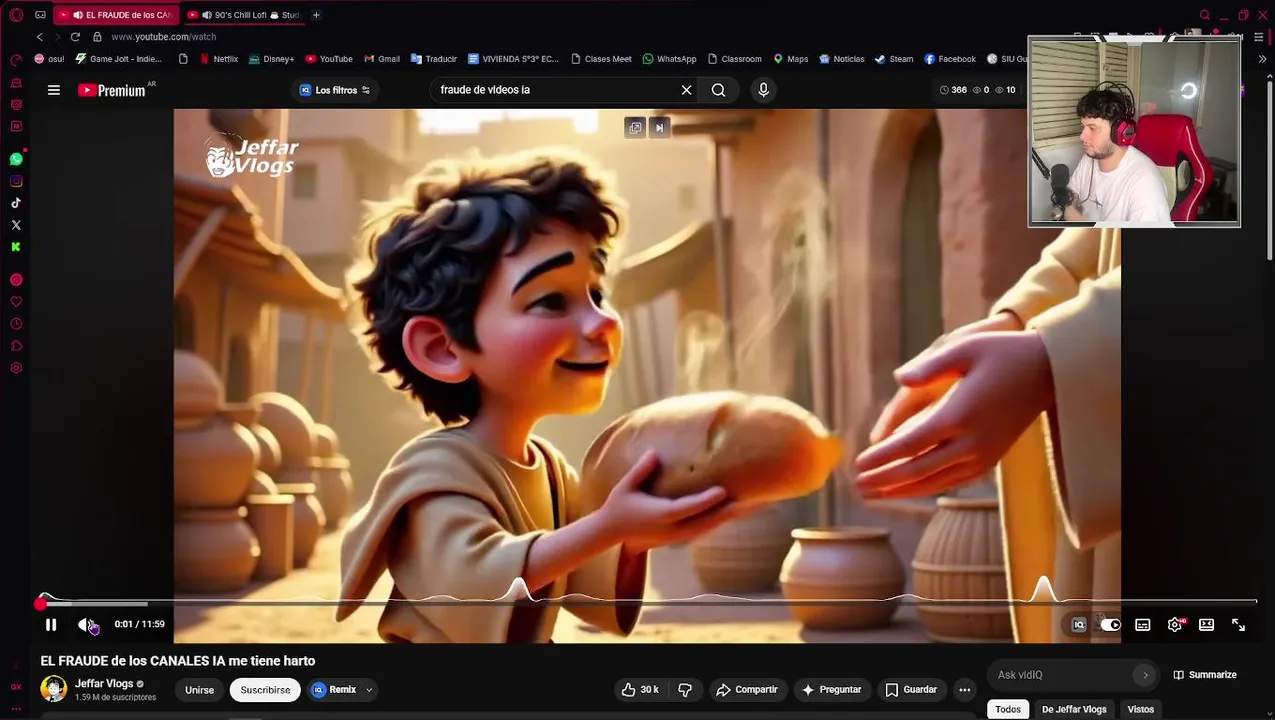Click Summarize button
Viewport: 1275px width, 720px height.
1205,675
